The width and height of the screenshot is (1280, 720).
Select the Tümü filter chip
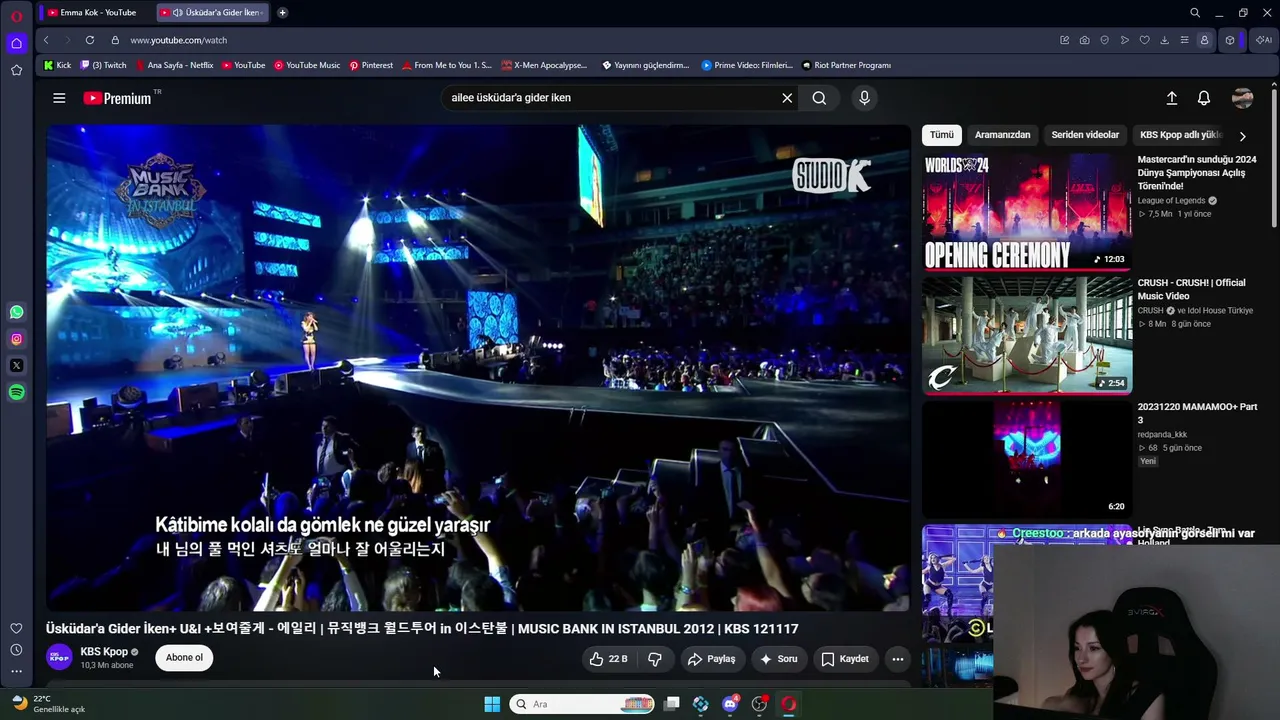click(x=942, y=135)
